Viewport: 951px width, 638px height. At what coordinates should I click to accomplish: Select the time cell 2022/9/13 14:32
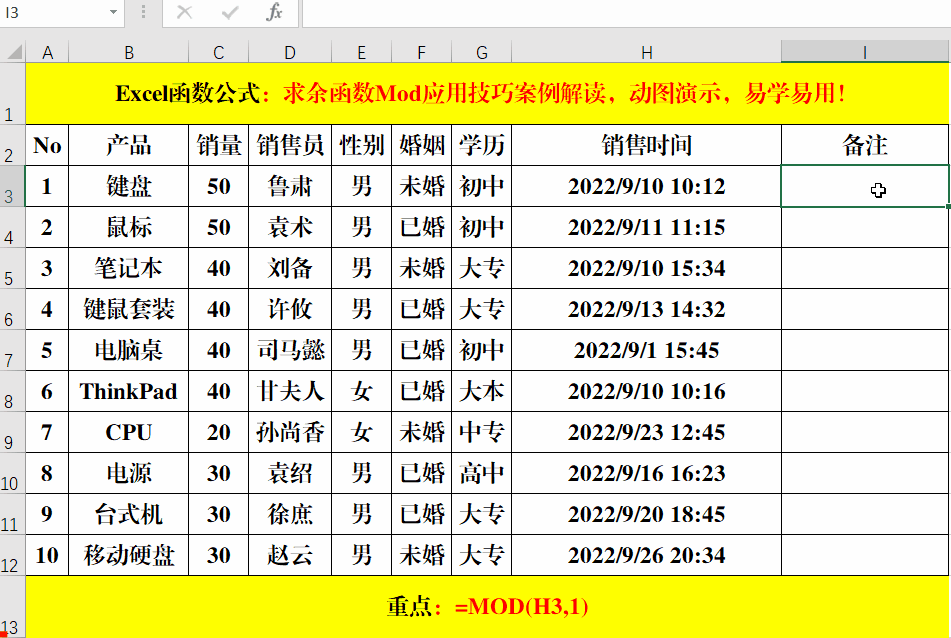(647, 309)
